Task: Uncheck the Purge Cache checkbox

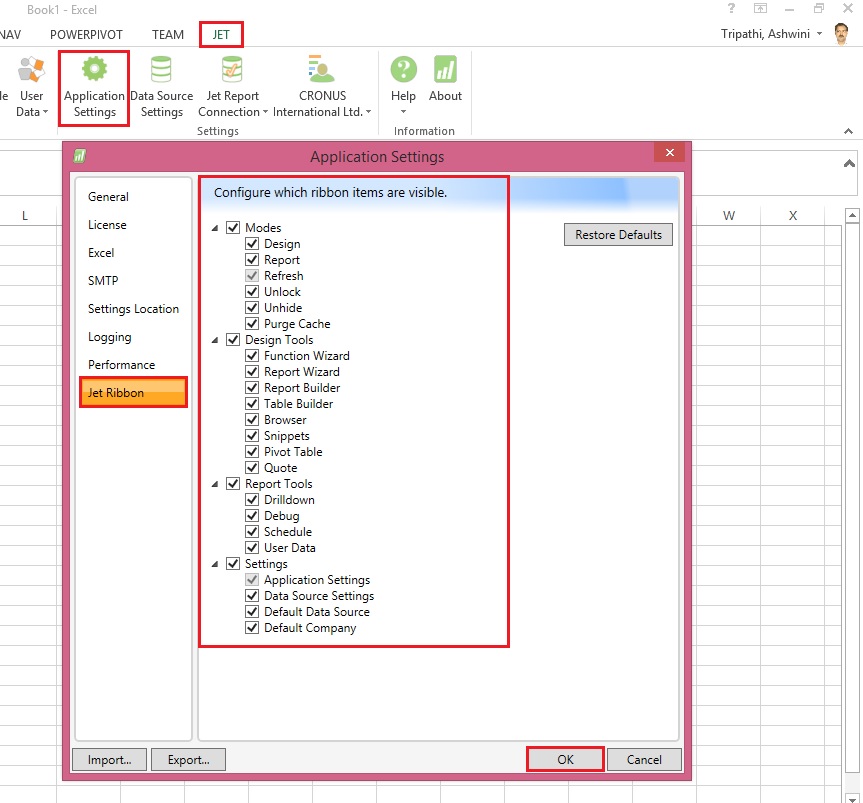Action: point(253,324)
